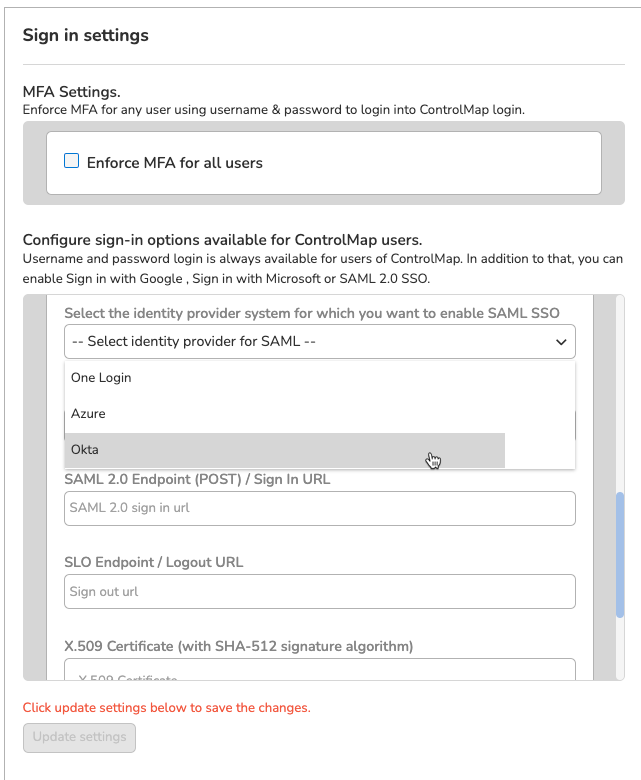This screenshot has width=641, height=780.
Task: Click the Select the identity provider system label
Action: (312, 313)
